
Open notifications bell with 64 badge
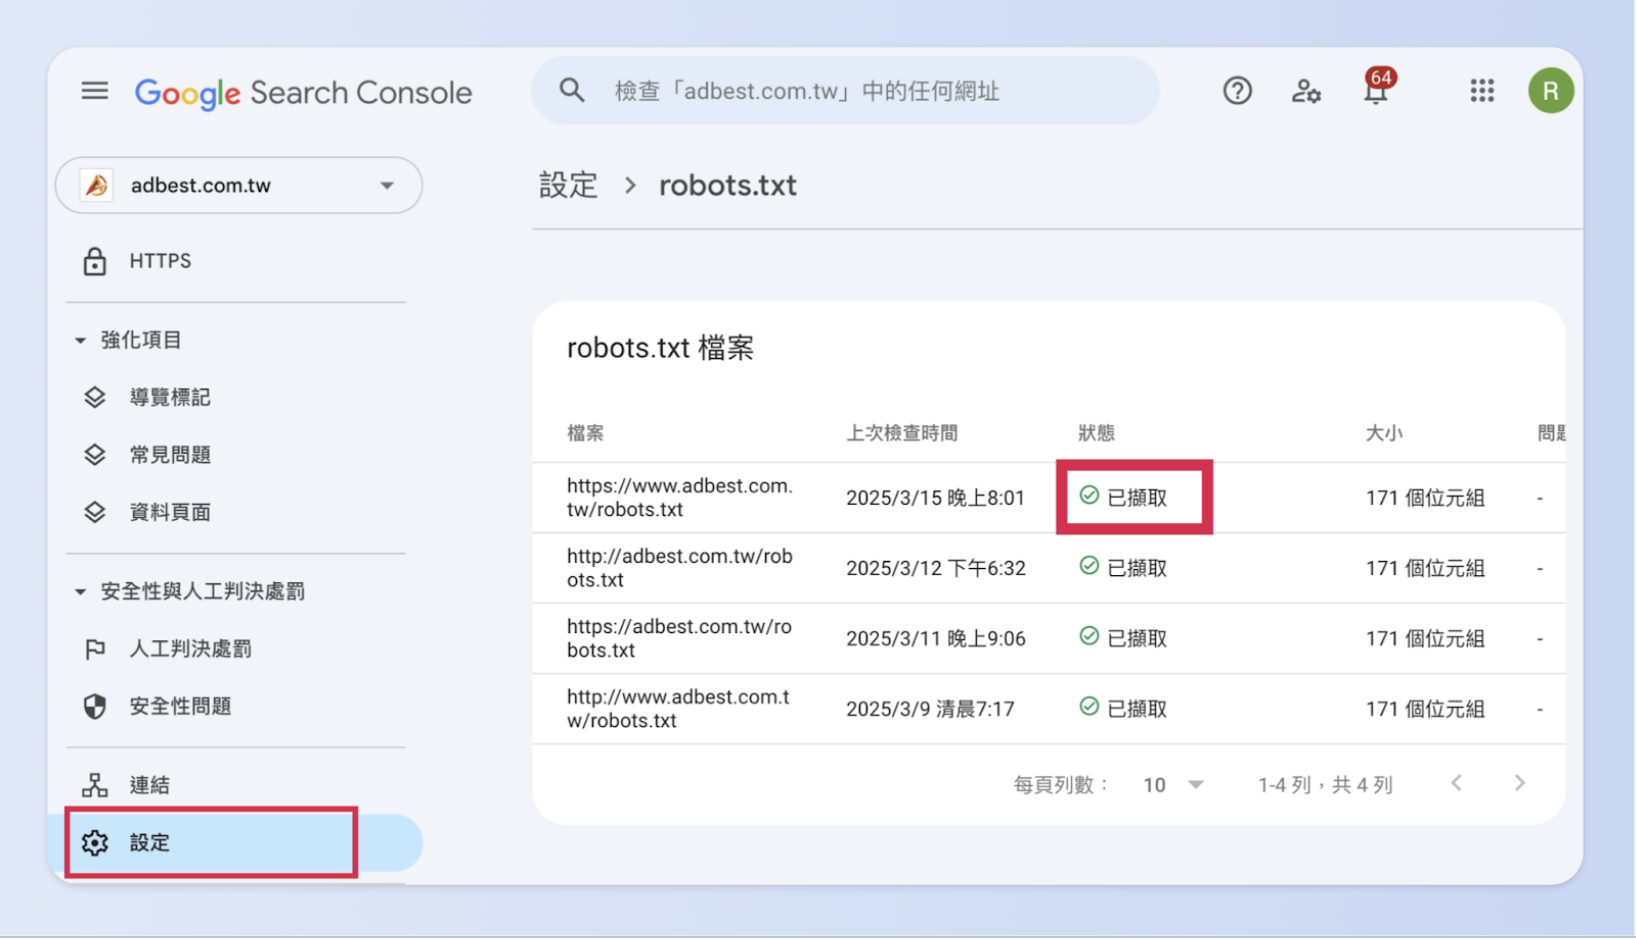point(1377,88)
